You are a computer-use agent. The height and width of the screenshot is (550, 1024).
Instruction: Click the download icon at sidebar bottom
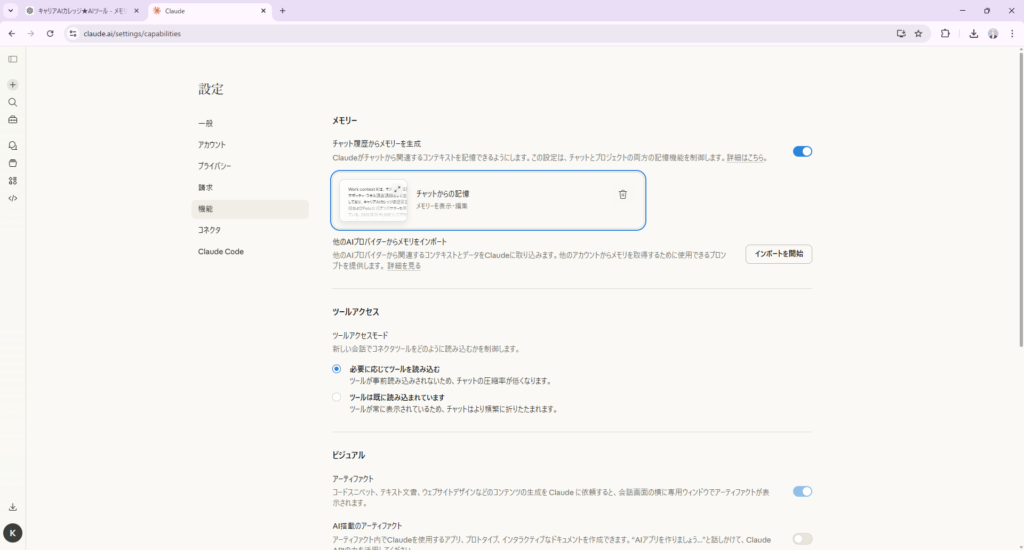pos(13,507)
